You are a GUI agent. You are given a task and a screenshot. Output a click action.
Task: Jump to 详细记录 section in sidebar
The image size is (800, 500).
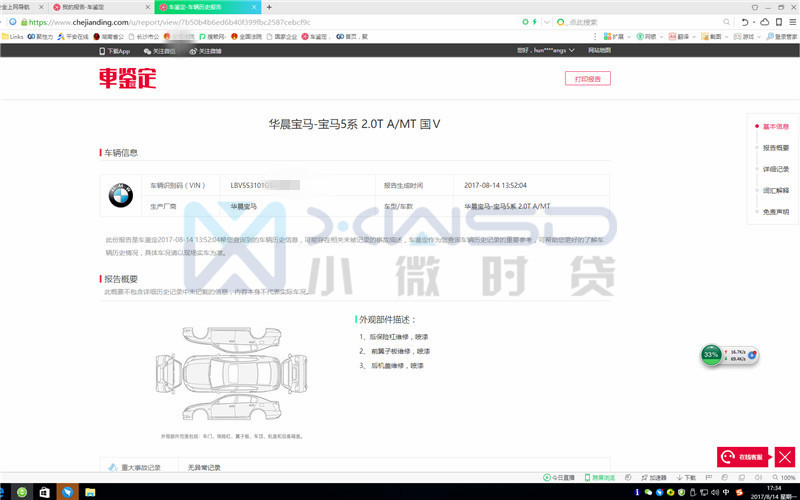pos(775,169)
